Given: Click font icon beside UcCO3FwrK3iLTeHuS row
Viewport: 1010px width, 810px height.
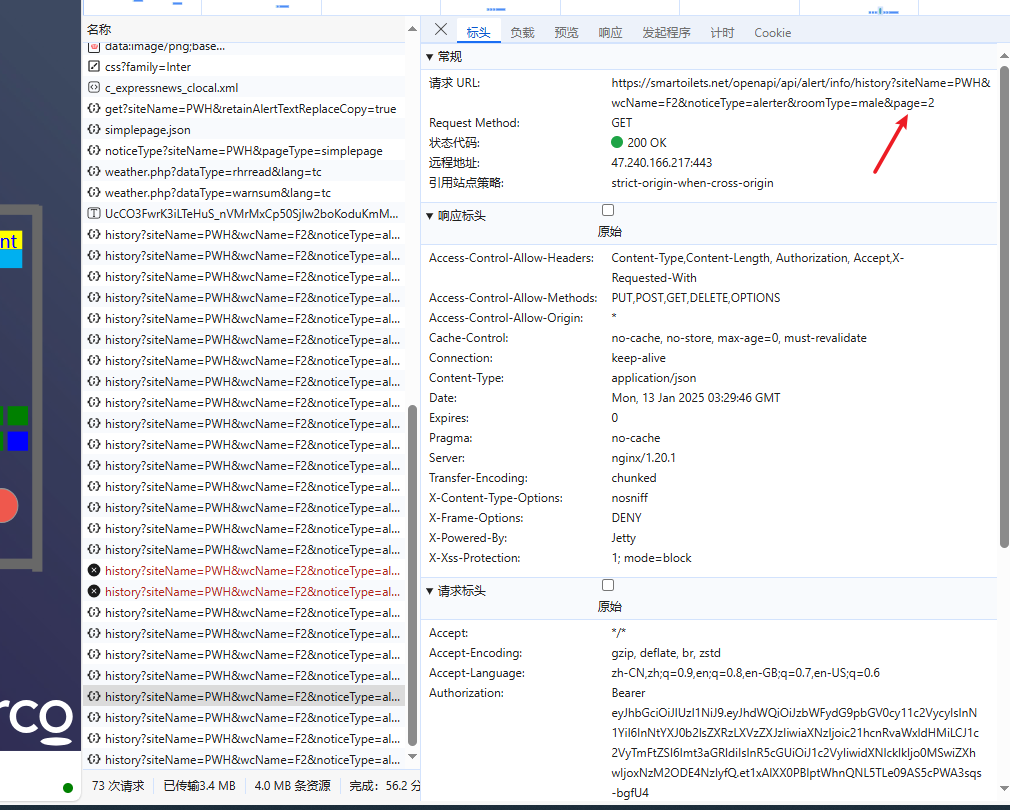Looking at the screenshot, I should pyautogui.click(x=94, y=213).
